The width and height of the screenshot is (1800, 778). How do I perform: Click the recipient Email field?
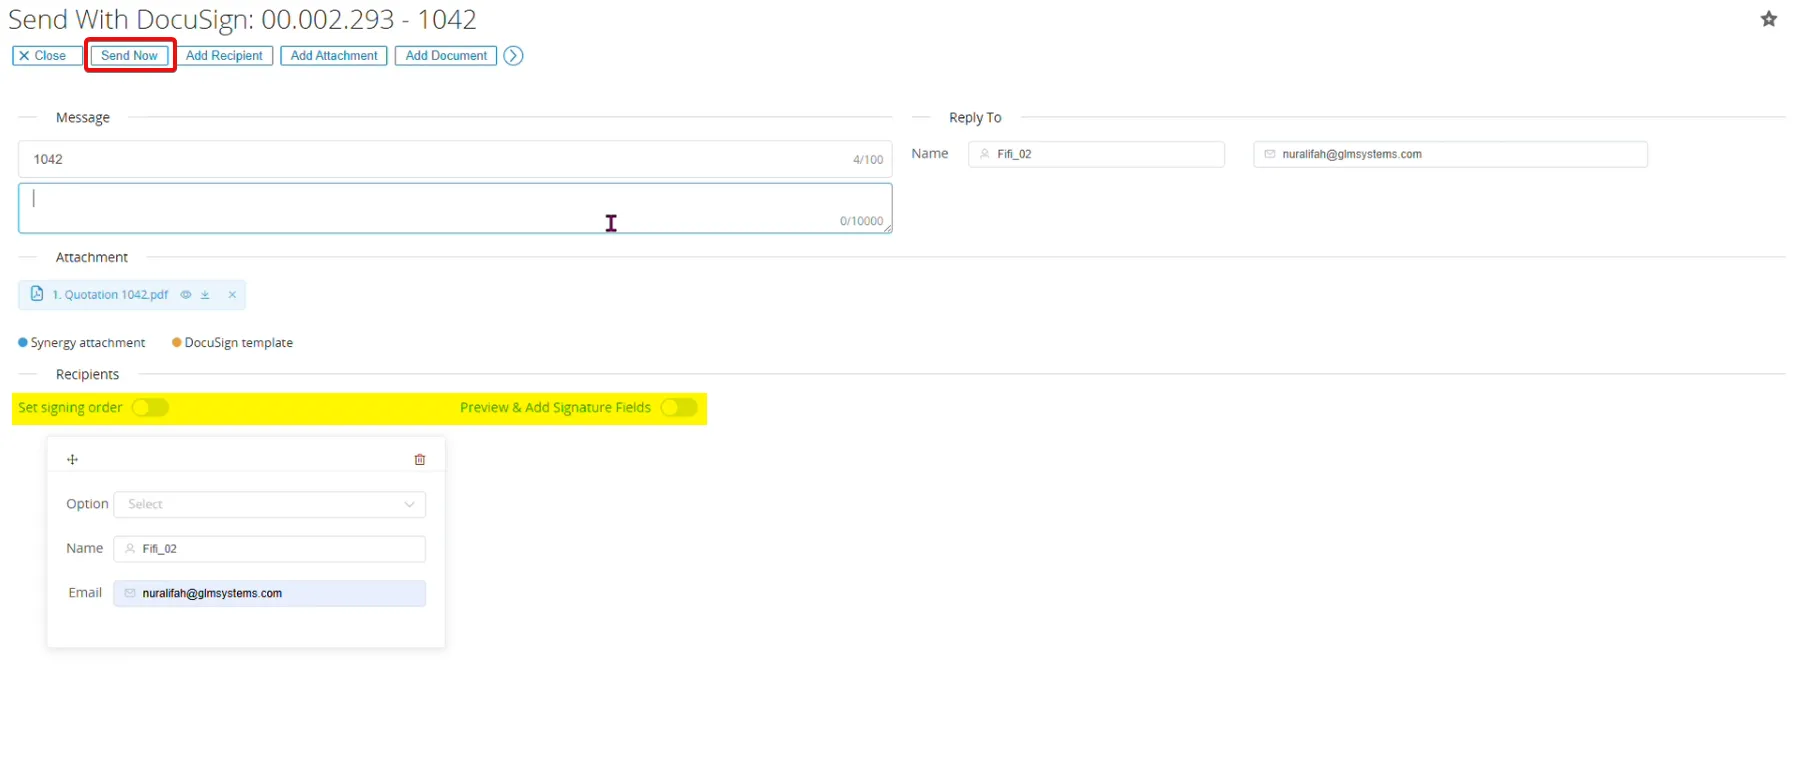[270, 593]
